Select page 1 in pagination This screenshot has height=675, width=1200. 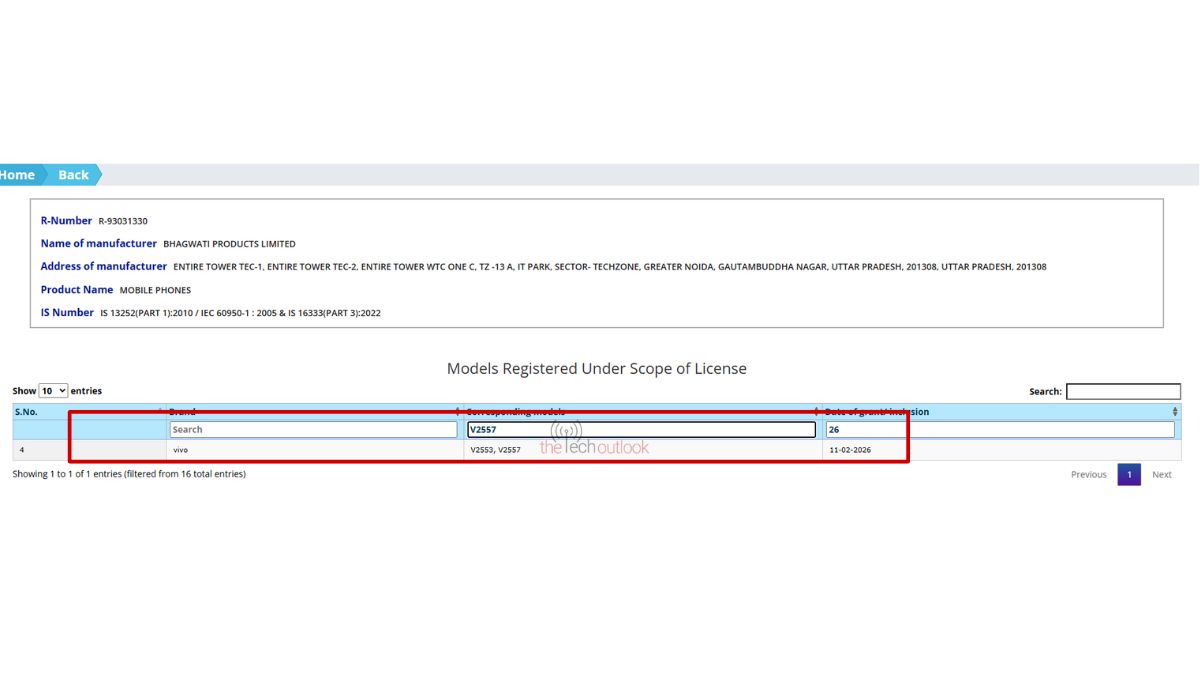pos(1128,475)
